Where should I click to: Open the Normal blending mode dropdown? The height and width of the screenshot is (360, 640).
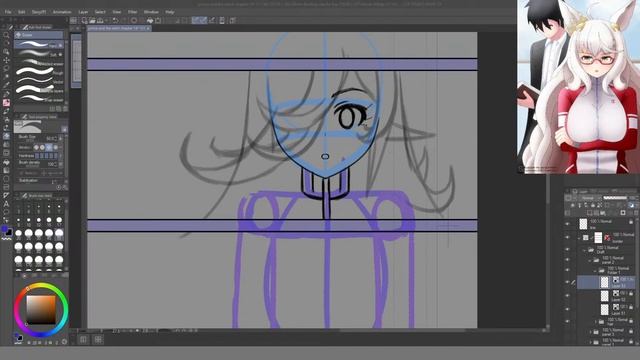coord(590,198)
